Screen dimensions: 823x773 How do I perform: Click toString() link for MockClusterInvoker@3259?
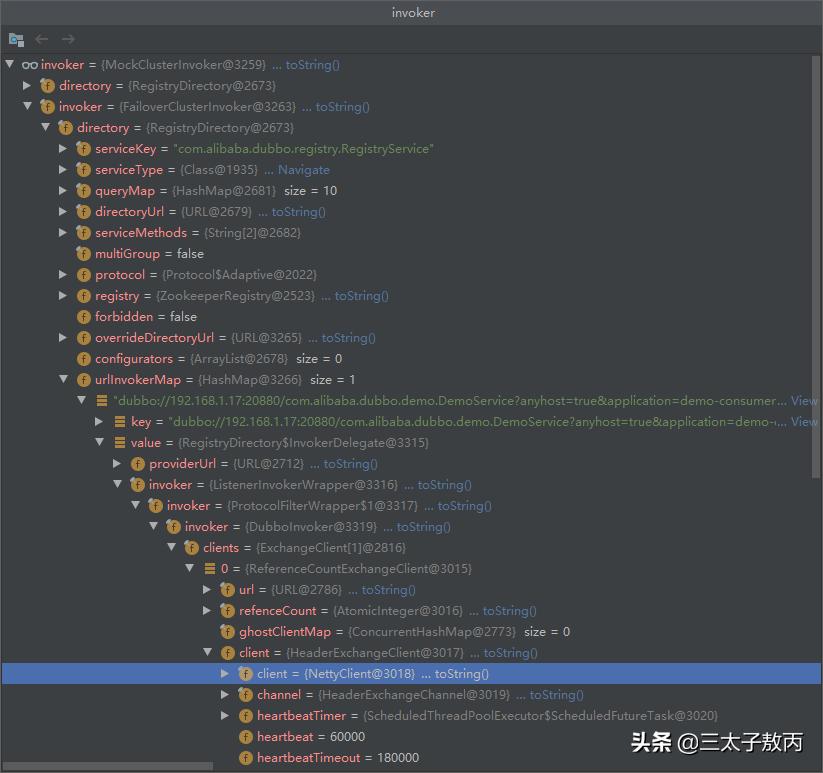313,65
